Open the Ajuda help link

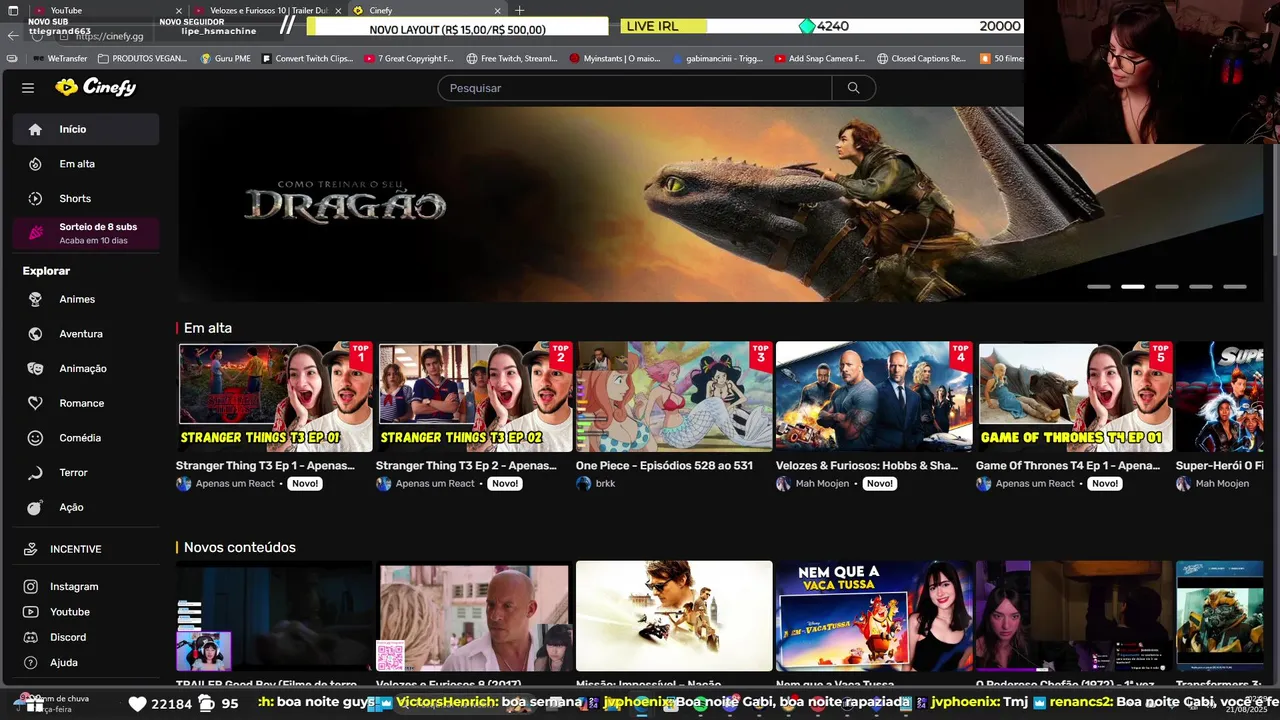pyautogui.click(x=86, y=662)
